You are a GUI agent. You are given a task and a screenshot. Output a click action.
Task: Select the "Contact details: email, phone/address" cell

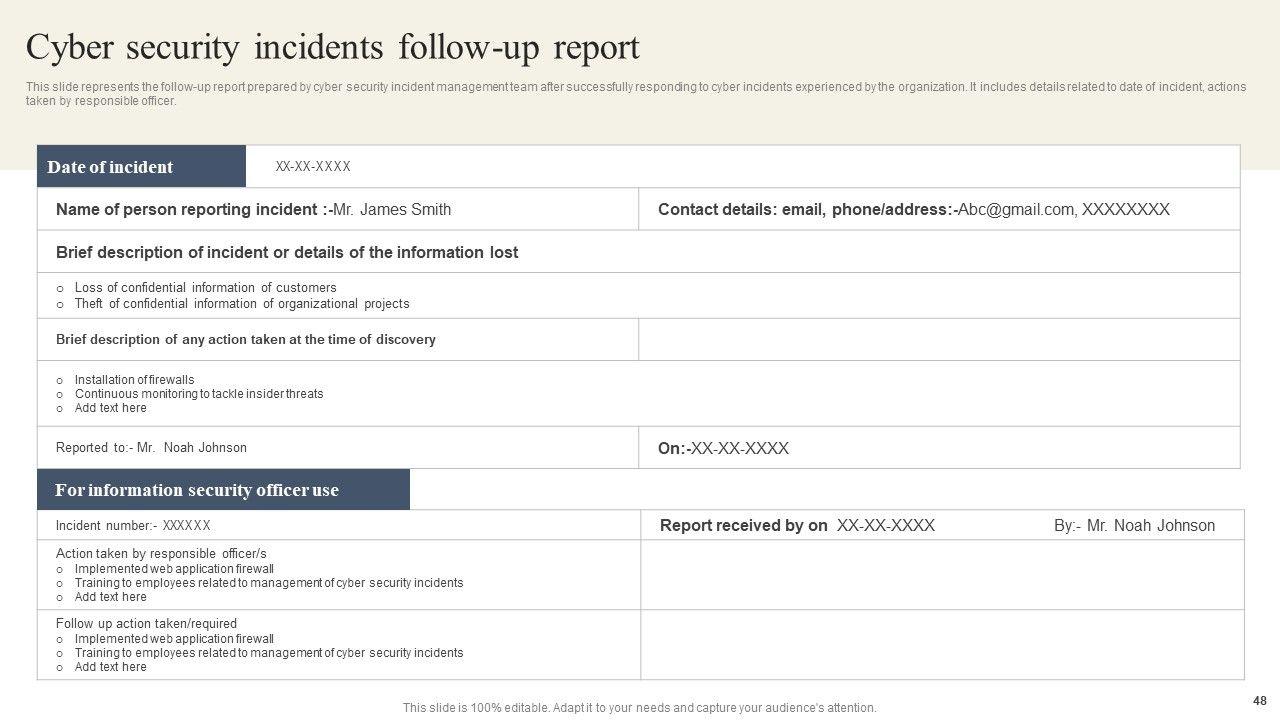[x=913, y=210]
